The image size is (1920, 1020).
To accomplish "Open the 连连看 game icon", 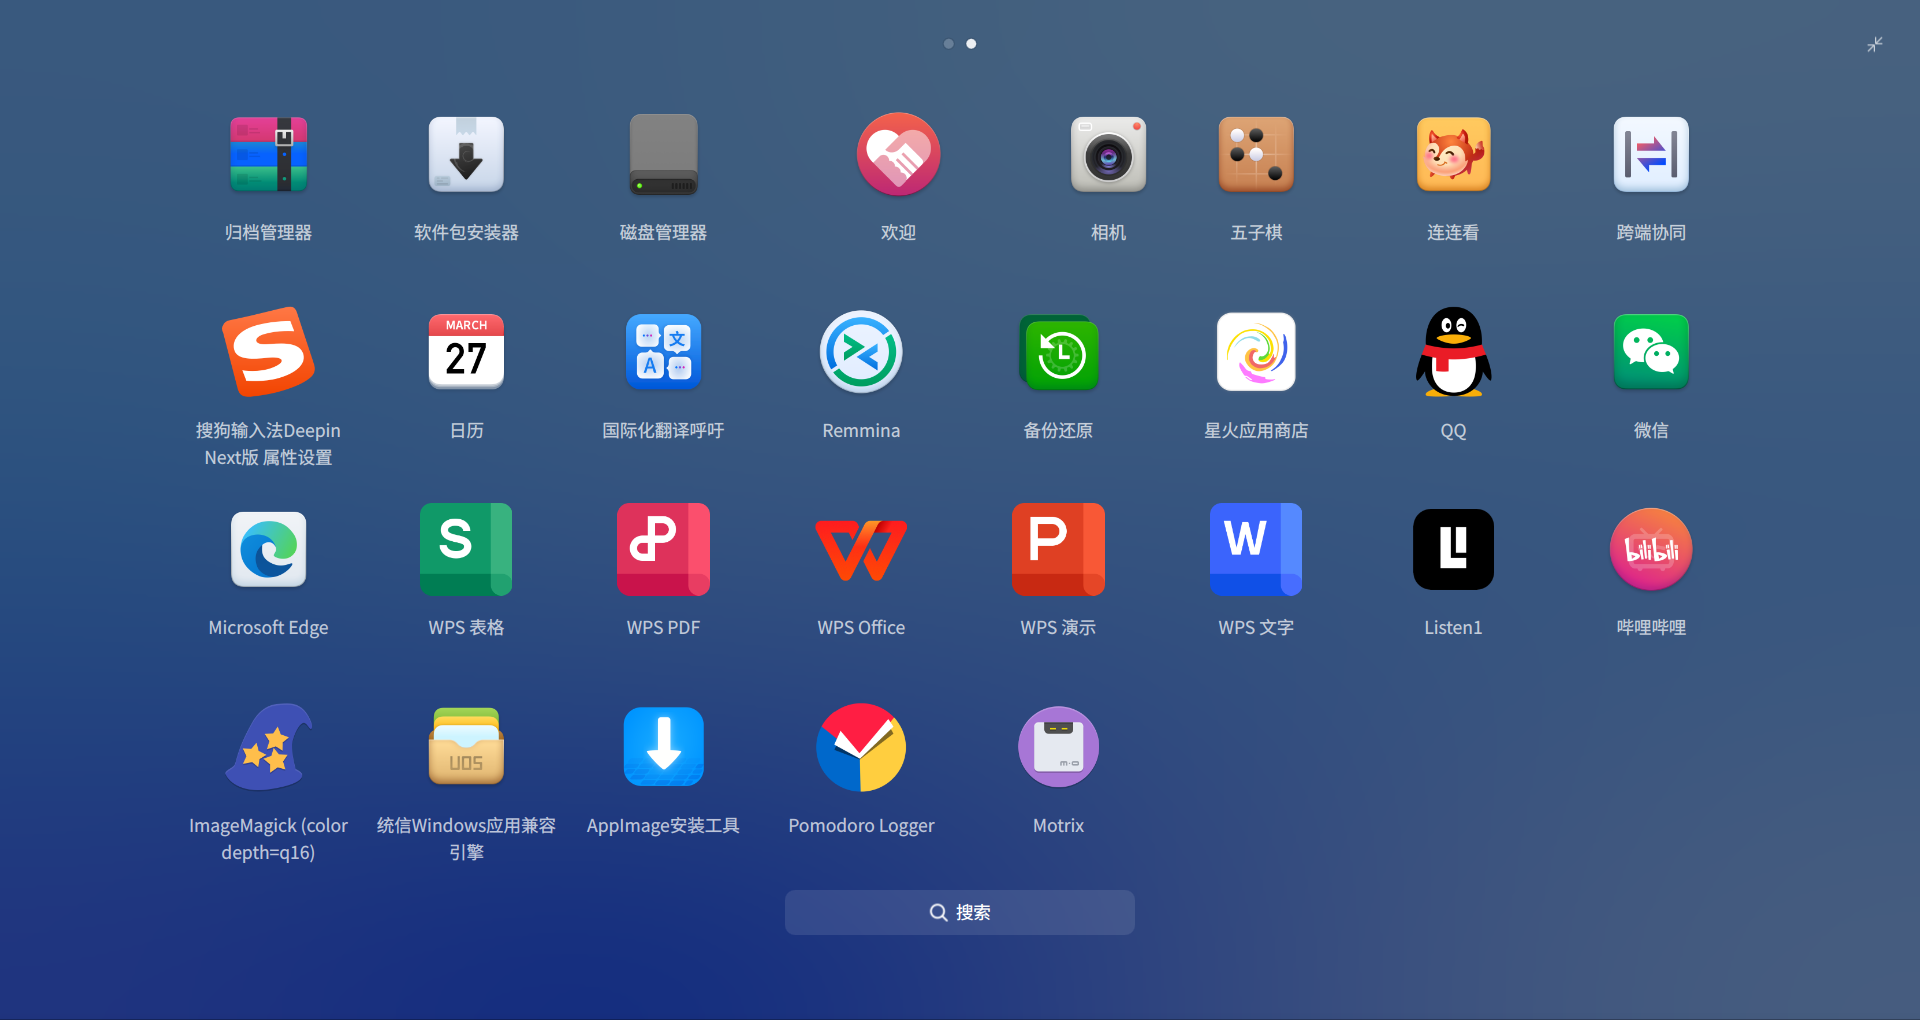I will (1453, 154).
